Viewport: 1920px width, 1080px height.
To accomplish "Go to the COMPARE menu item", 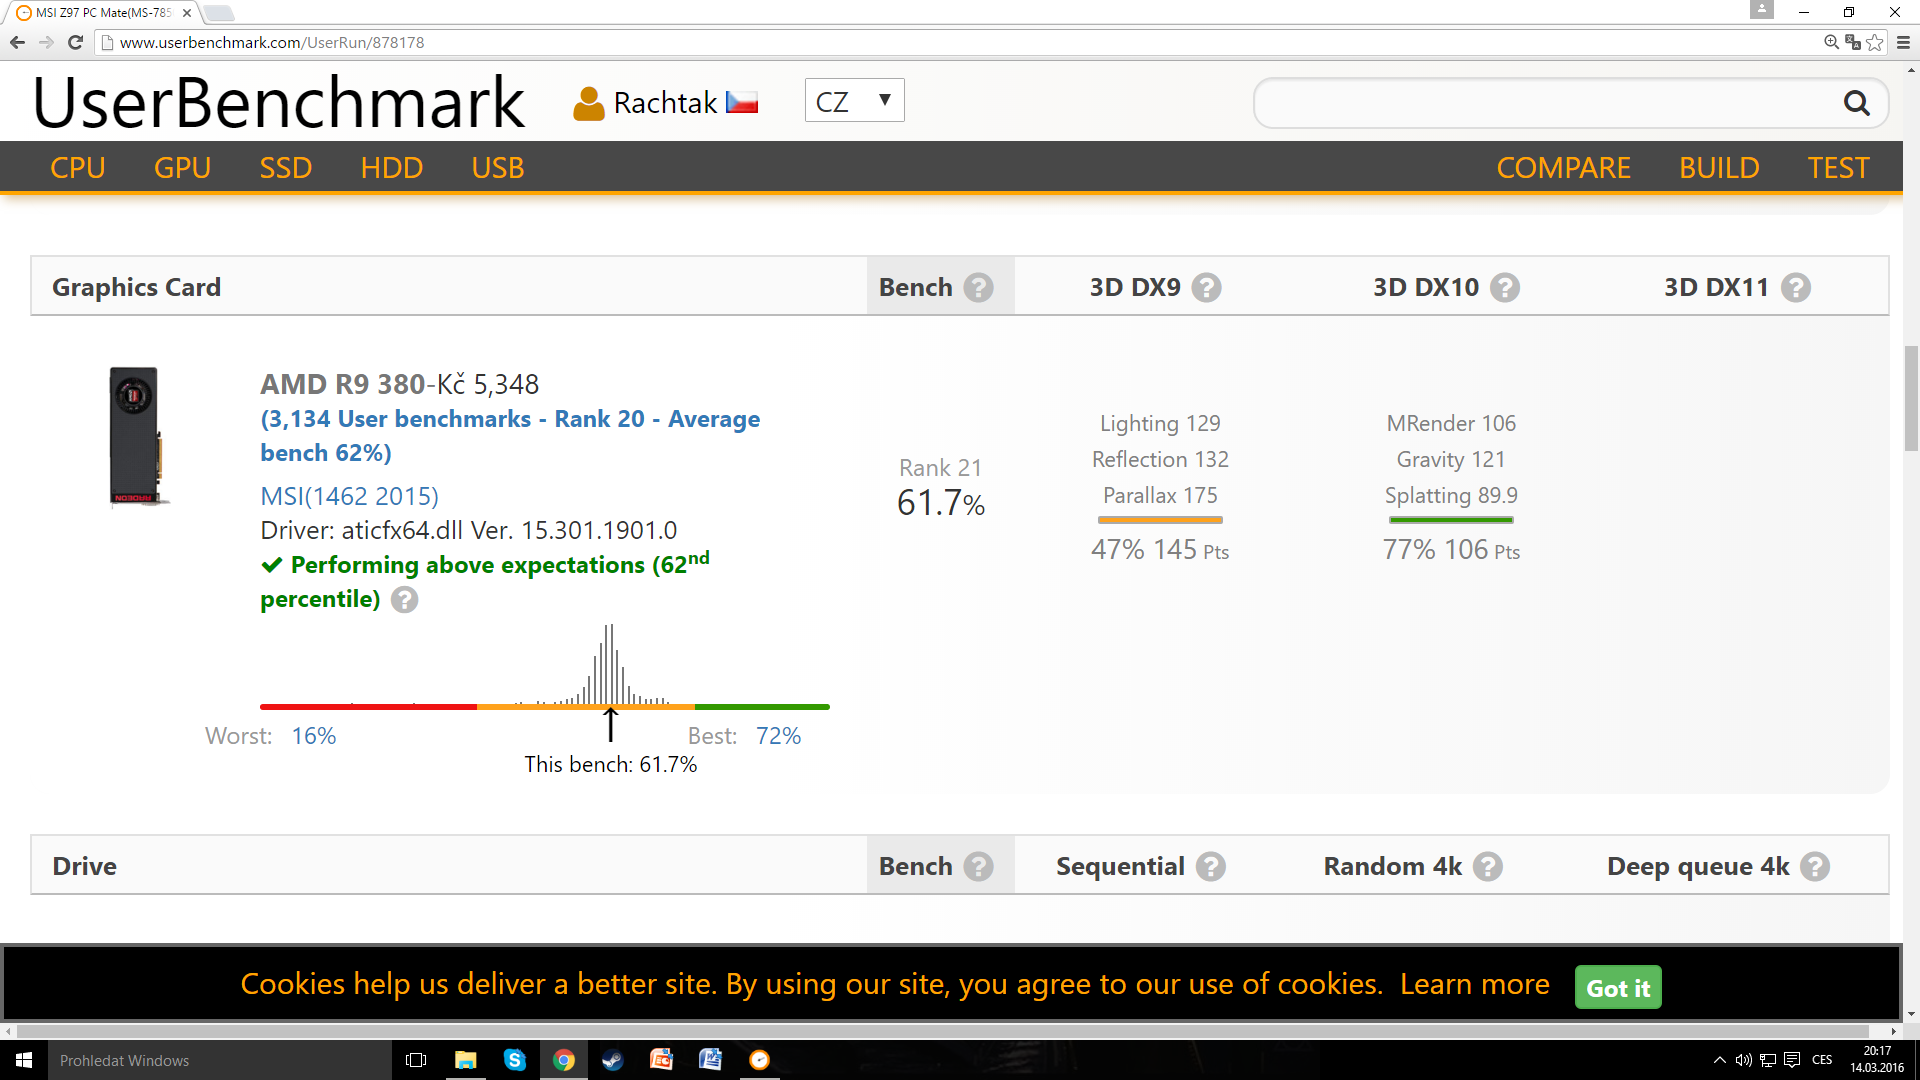I will click(1563, 168).
